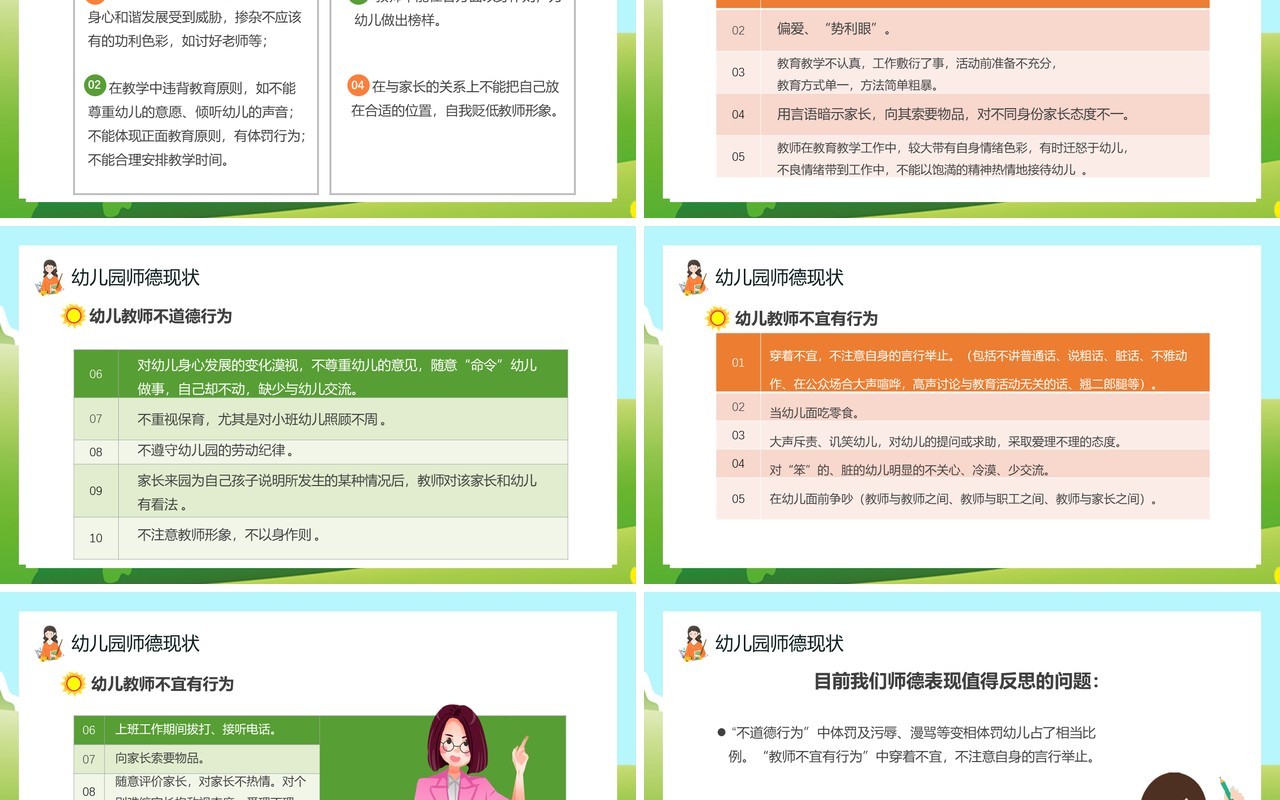Viewport: 1280px width, 800px height.
Task: Click the line 不能合理安排教学时间。
Action: (159, 159)
